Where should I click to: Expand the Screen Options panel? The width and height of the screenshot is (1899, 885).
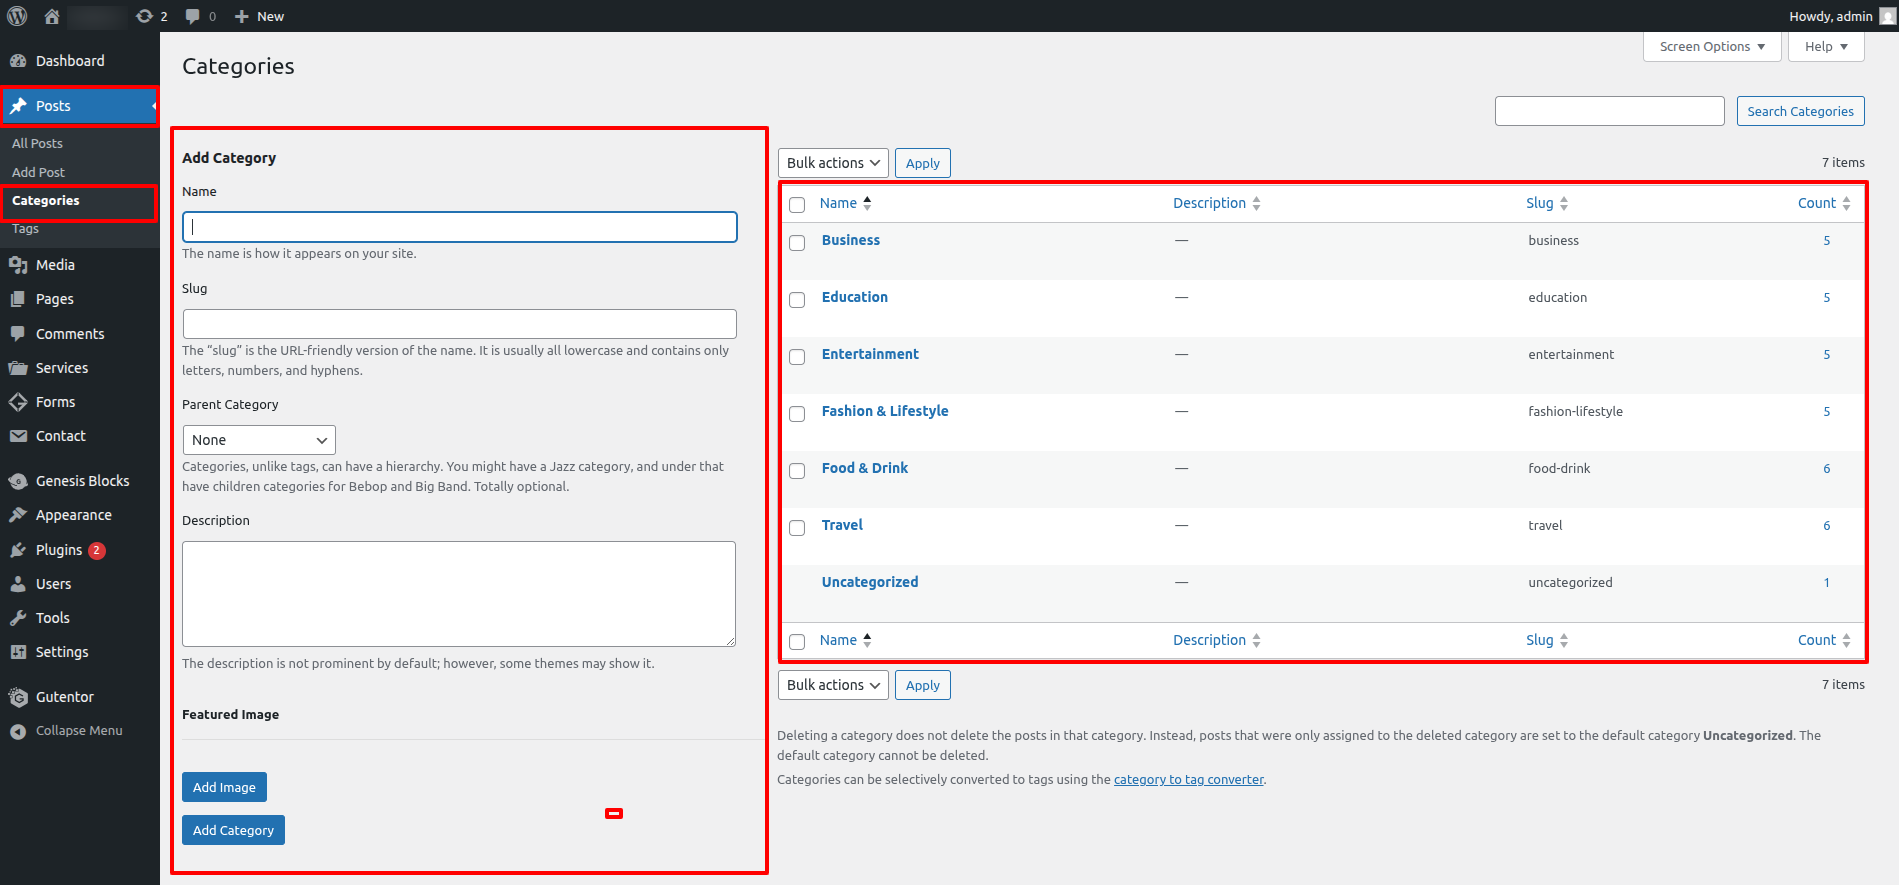(x=1711, y=47)
